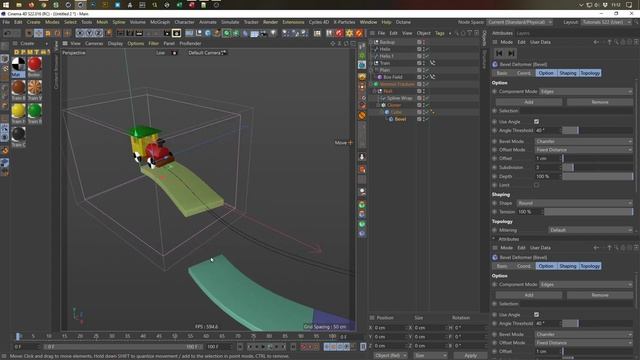Click the orange icon in viewport side palette
The height and width of the screenshot is (360, 640).
pyautogui.click(x=362, y=116)
